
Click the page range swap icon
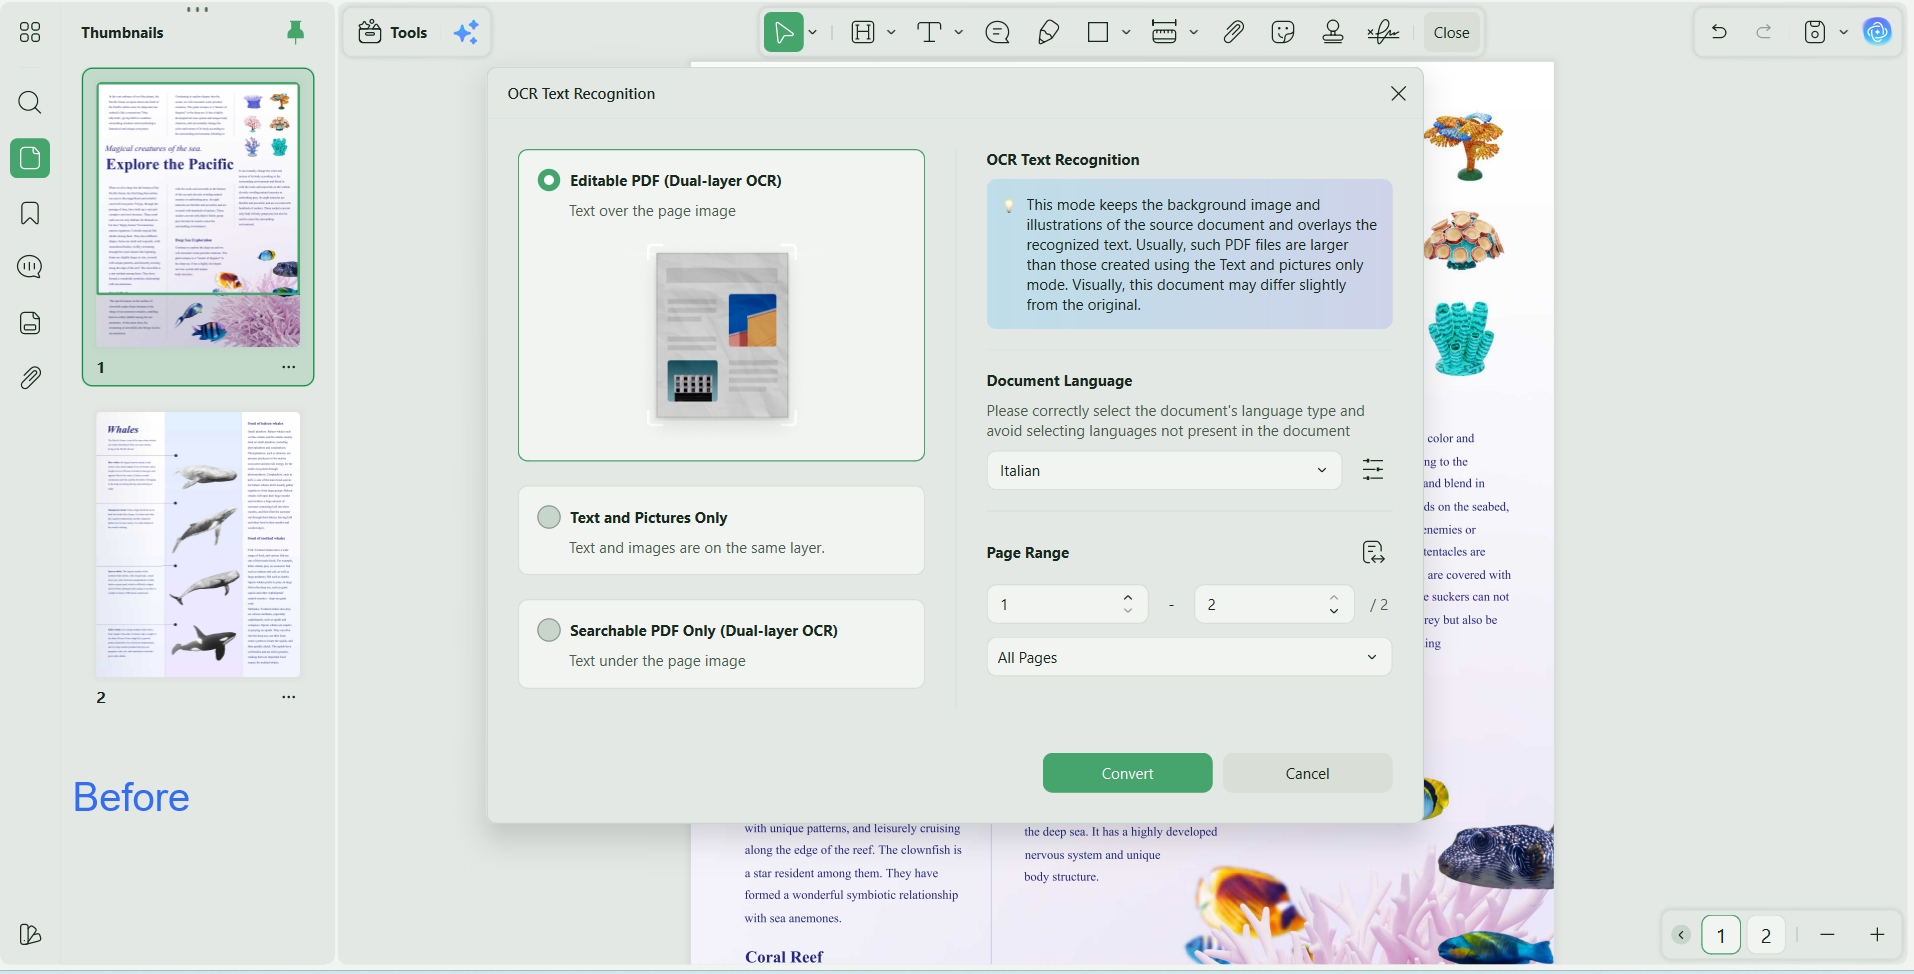click(x=1373, y=552)
